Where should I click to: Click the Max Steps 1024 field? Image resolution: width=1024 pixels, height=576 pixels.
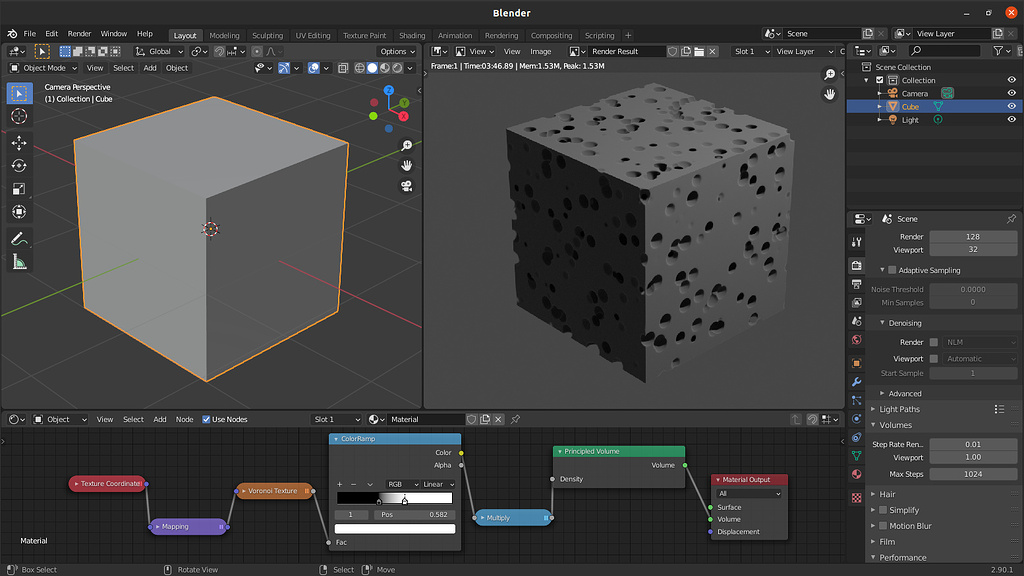coord(973,474)
